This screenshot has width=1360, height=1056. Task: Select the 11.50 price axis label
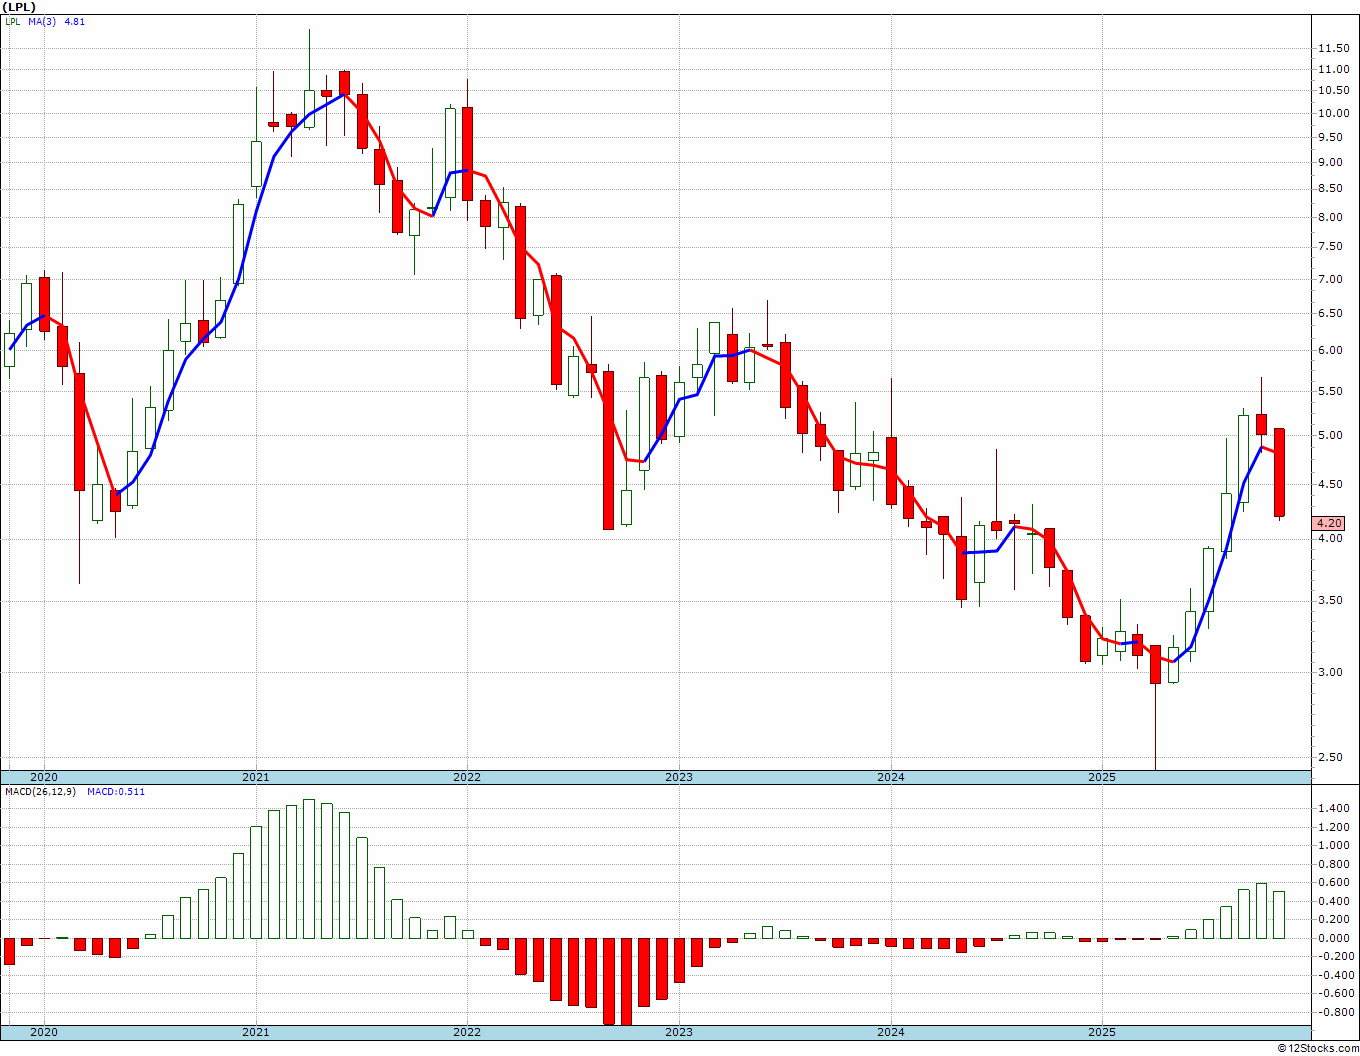coord(1332,48)
